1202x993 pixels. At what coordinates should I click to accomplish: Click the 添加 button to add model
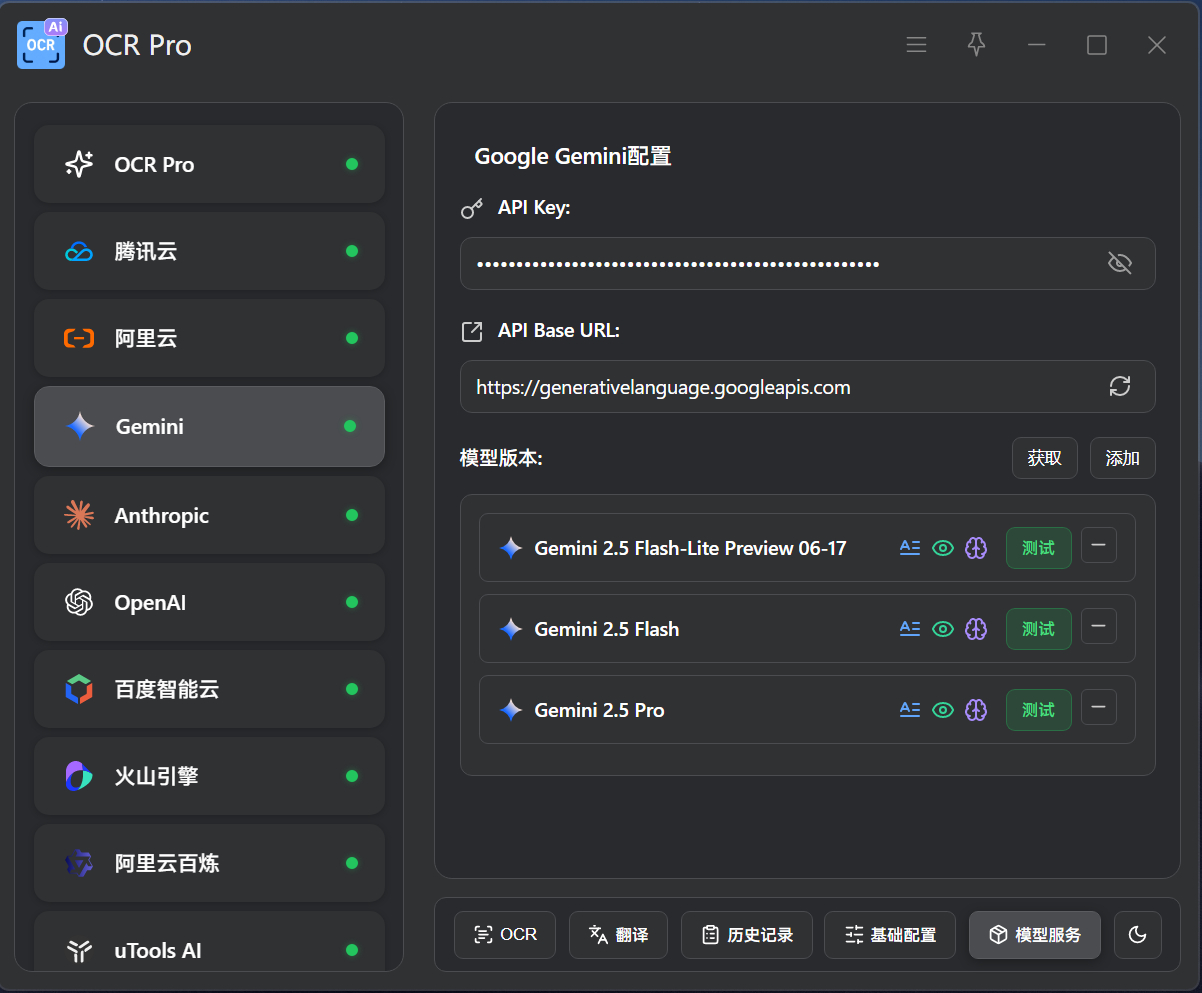coord(1123,458)
